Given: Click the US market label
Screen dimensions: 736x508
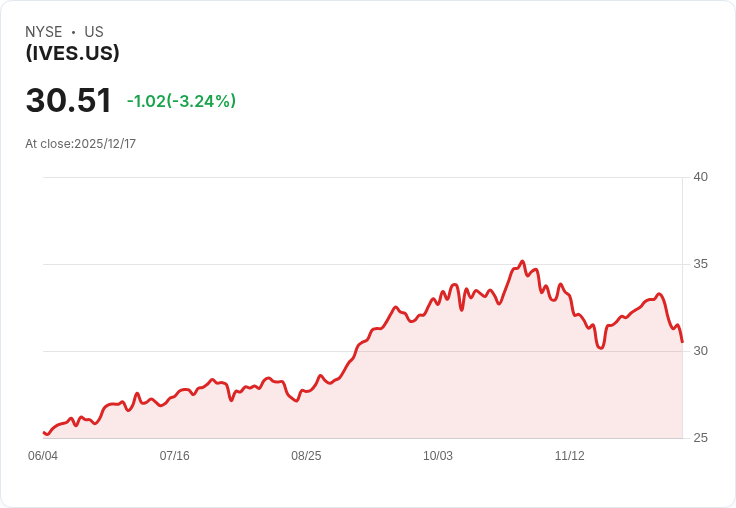Looking at the screenshot, I should point(94,32).
